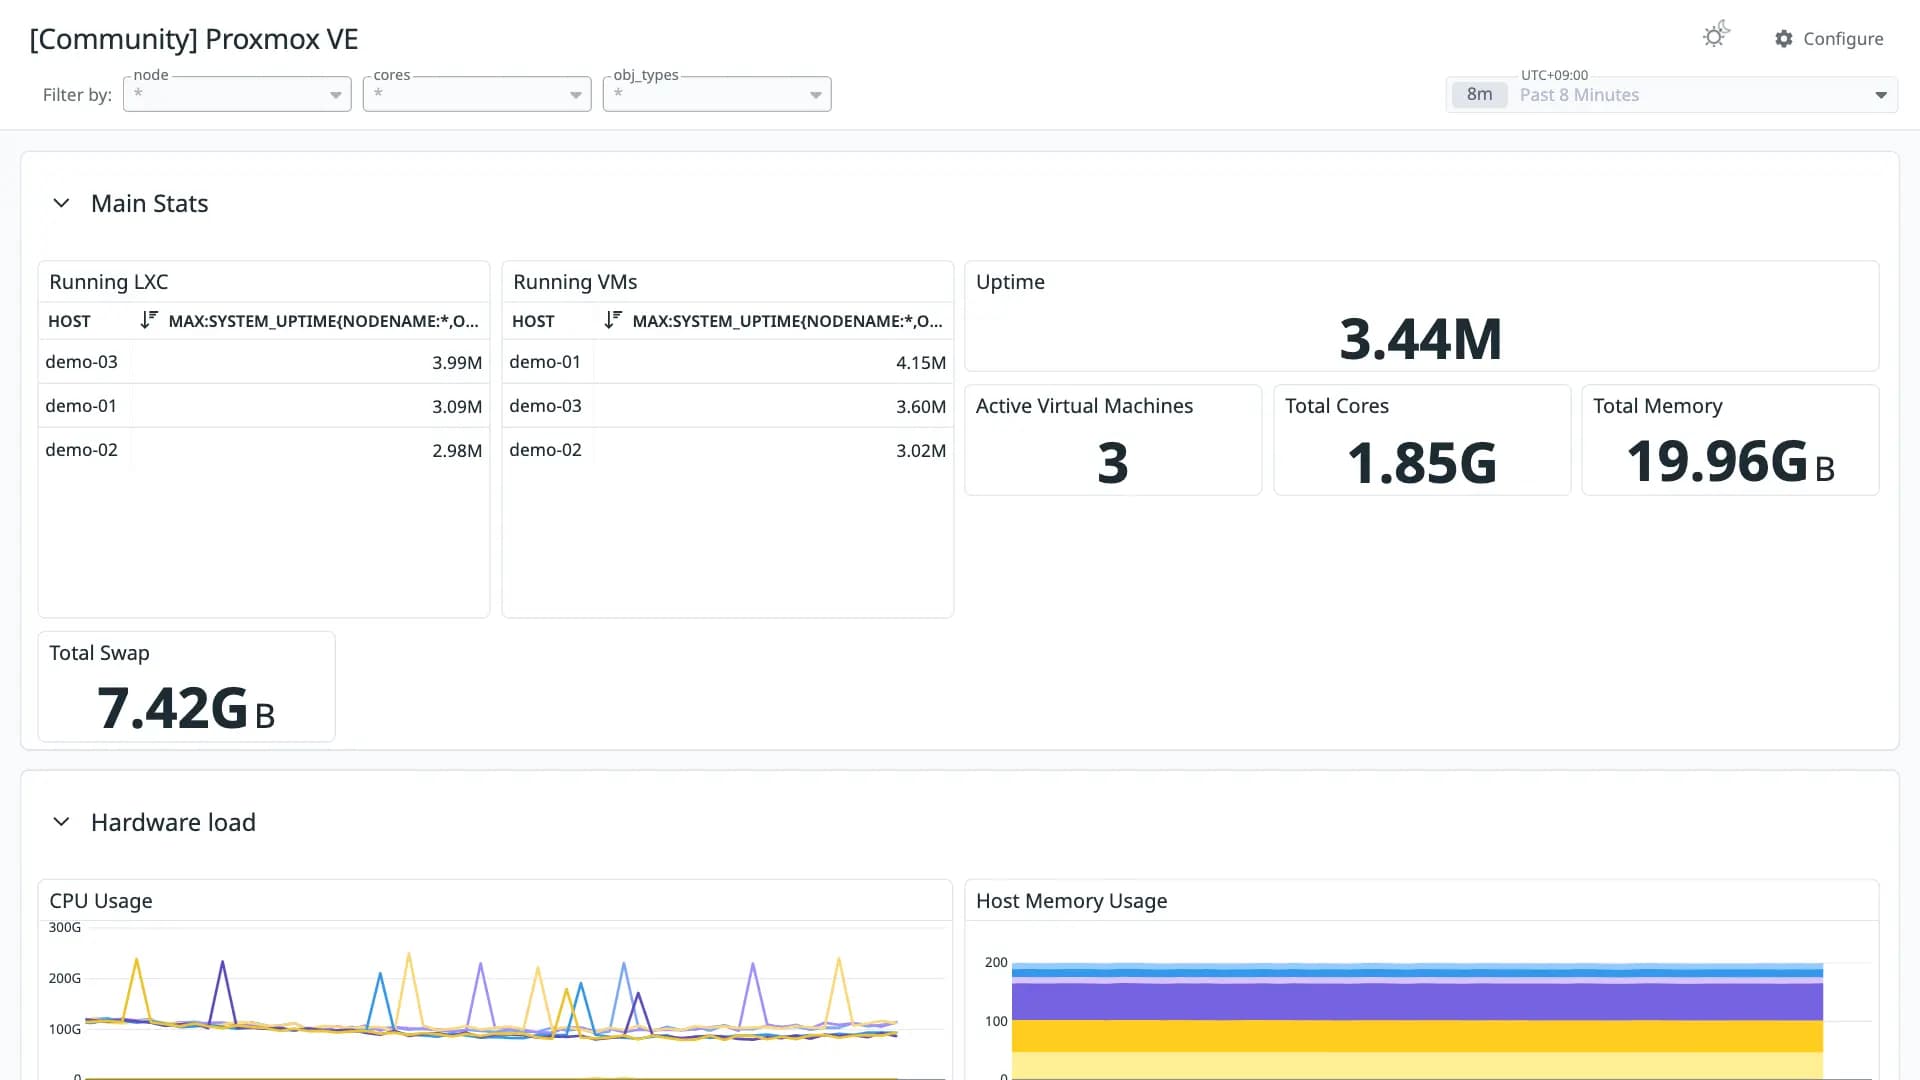Screen dimensions: 1920x1080
Task: Open the Past 8 Minutes time range dropdown
Action: [1672, 95]
